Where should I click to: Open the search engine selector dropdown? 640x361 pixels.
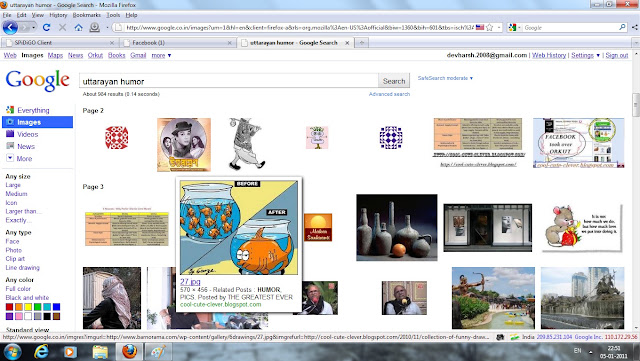click(x=514, y=27)
